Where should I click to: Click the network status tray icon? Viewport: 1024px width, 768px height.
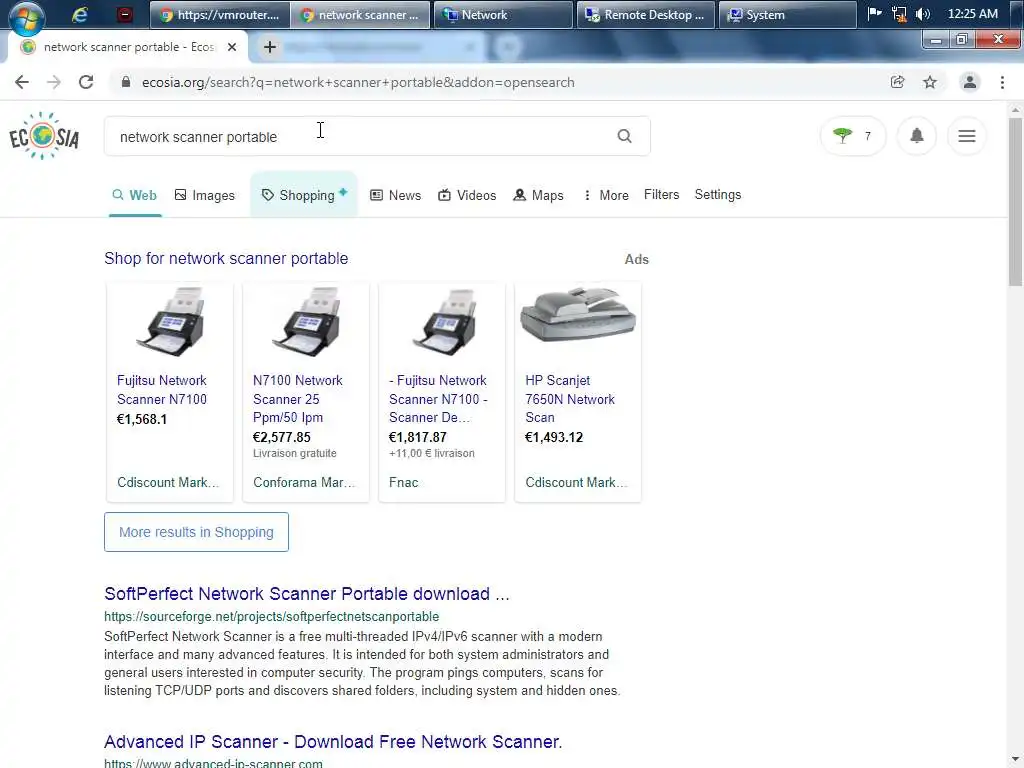(x=899, y=14)
